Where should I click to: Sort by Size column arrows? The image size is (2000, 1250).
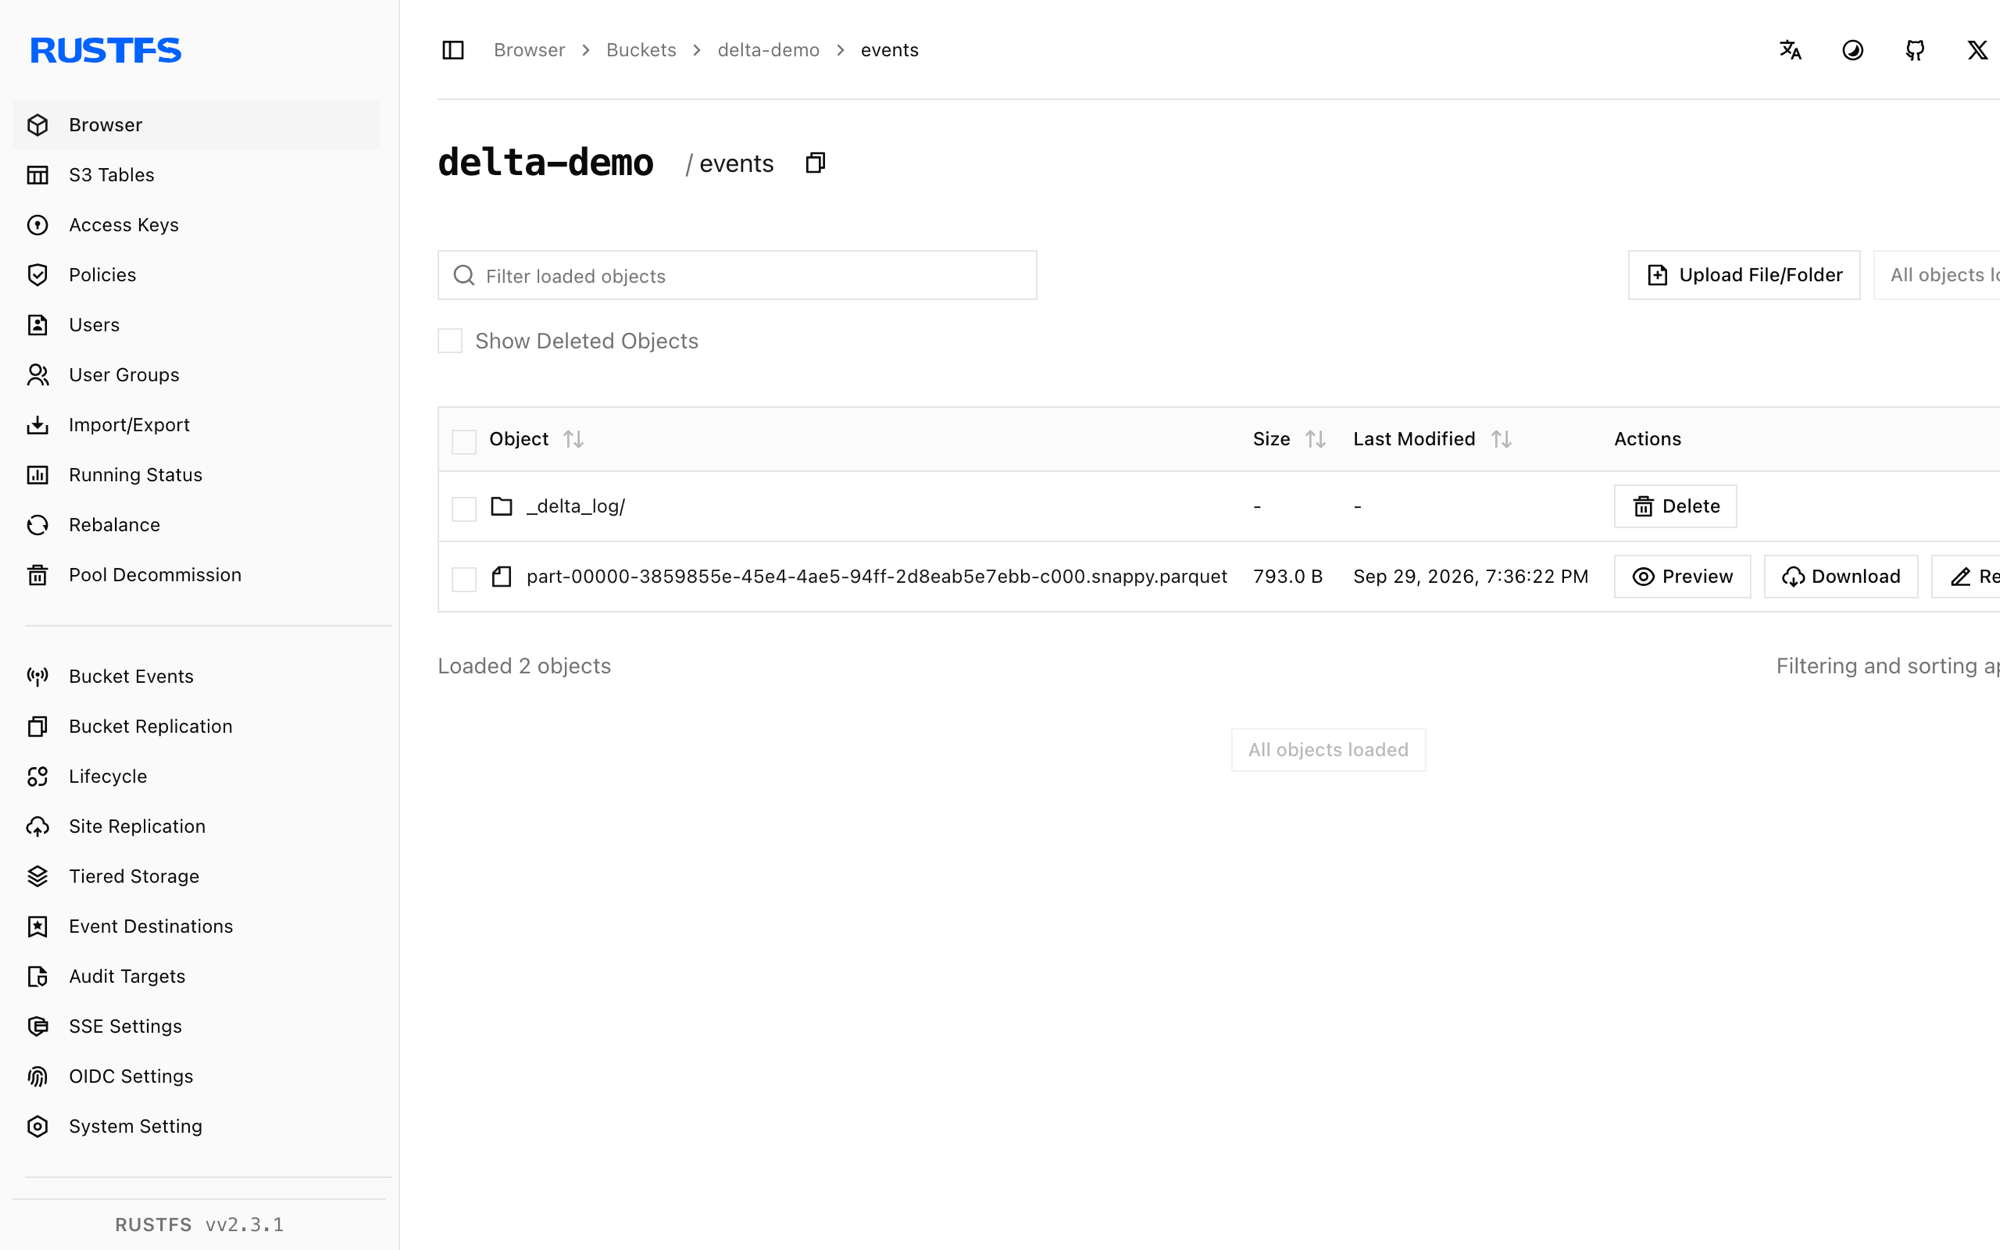click(1315, 439)
